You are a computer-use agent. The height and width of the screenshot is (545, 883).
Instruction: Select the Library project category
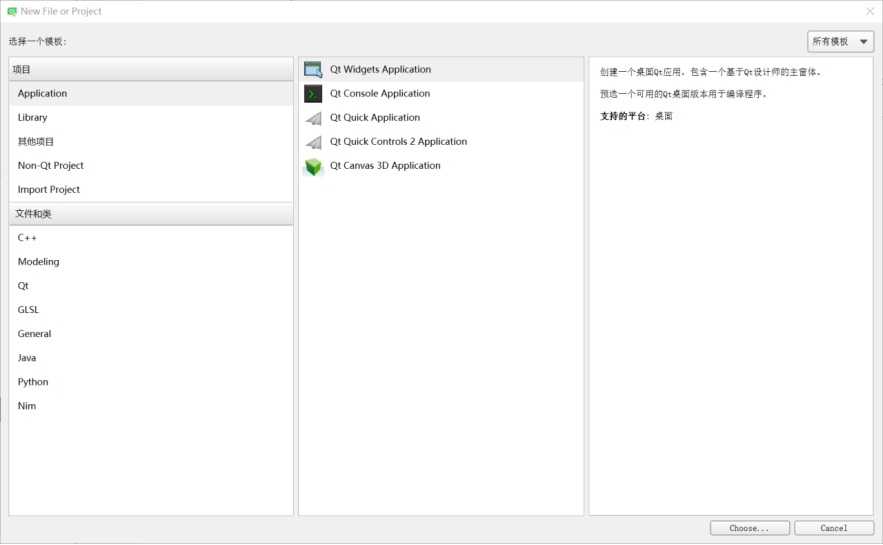tap(151, 118)
